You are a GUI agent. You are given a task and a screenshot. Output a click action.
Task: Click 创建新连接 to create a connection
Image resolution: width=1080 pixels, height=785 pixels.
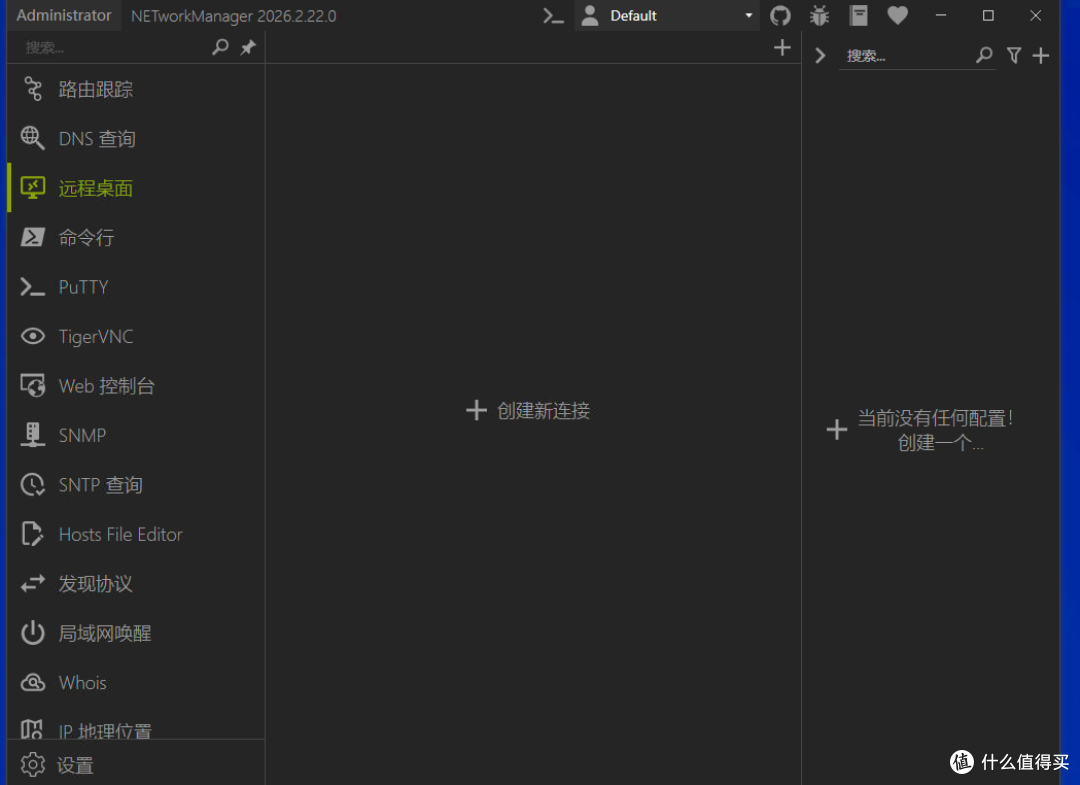pos(528,410)
